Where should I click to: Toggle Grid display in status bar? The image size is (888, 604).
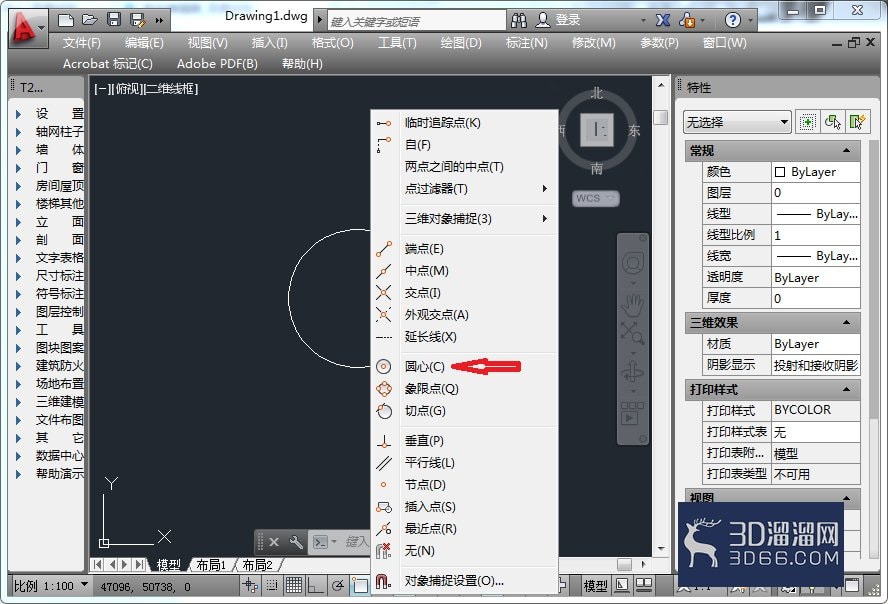pyautogui.click(x=293, y=585)
